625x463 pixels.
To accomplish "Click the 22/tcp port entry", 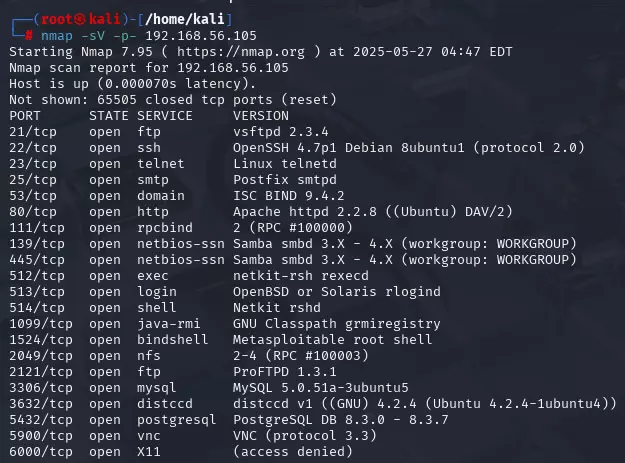I will pos(33,148).
